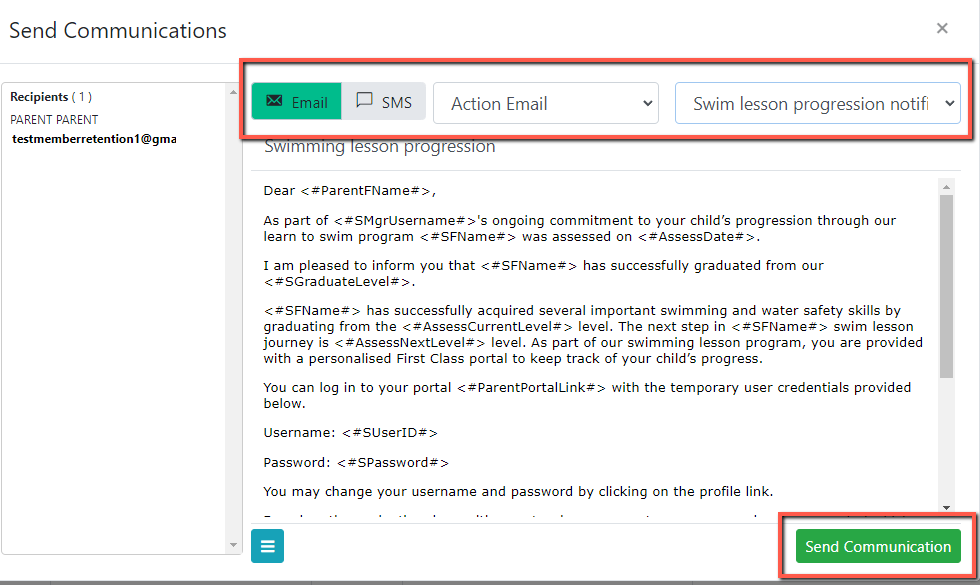Viewport: 980px width, 585px height.
Task: Open the teal hamburger menu button
Action: (268, 546)
